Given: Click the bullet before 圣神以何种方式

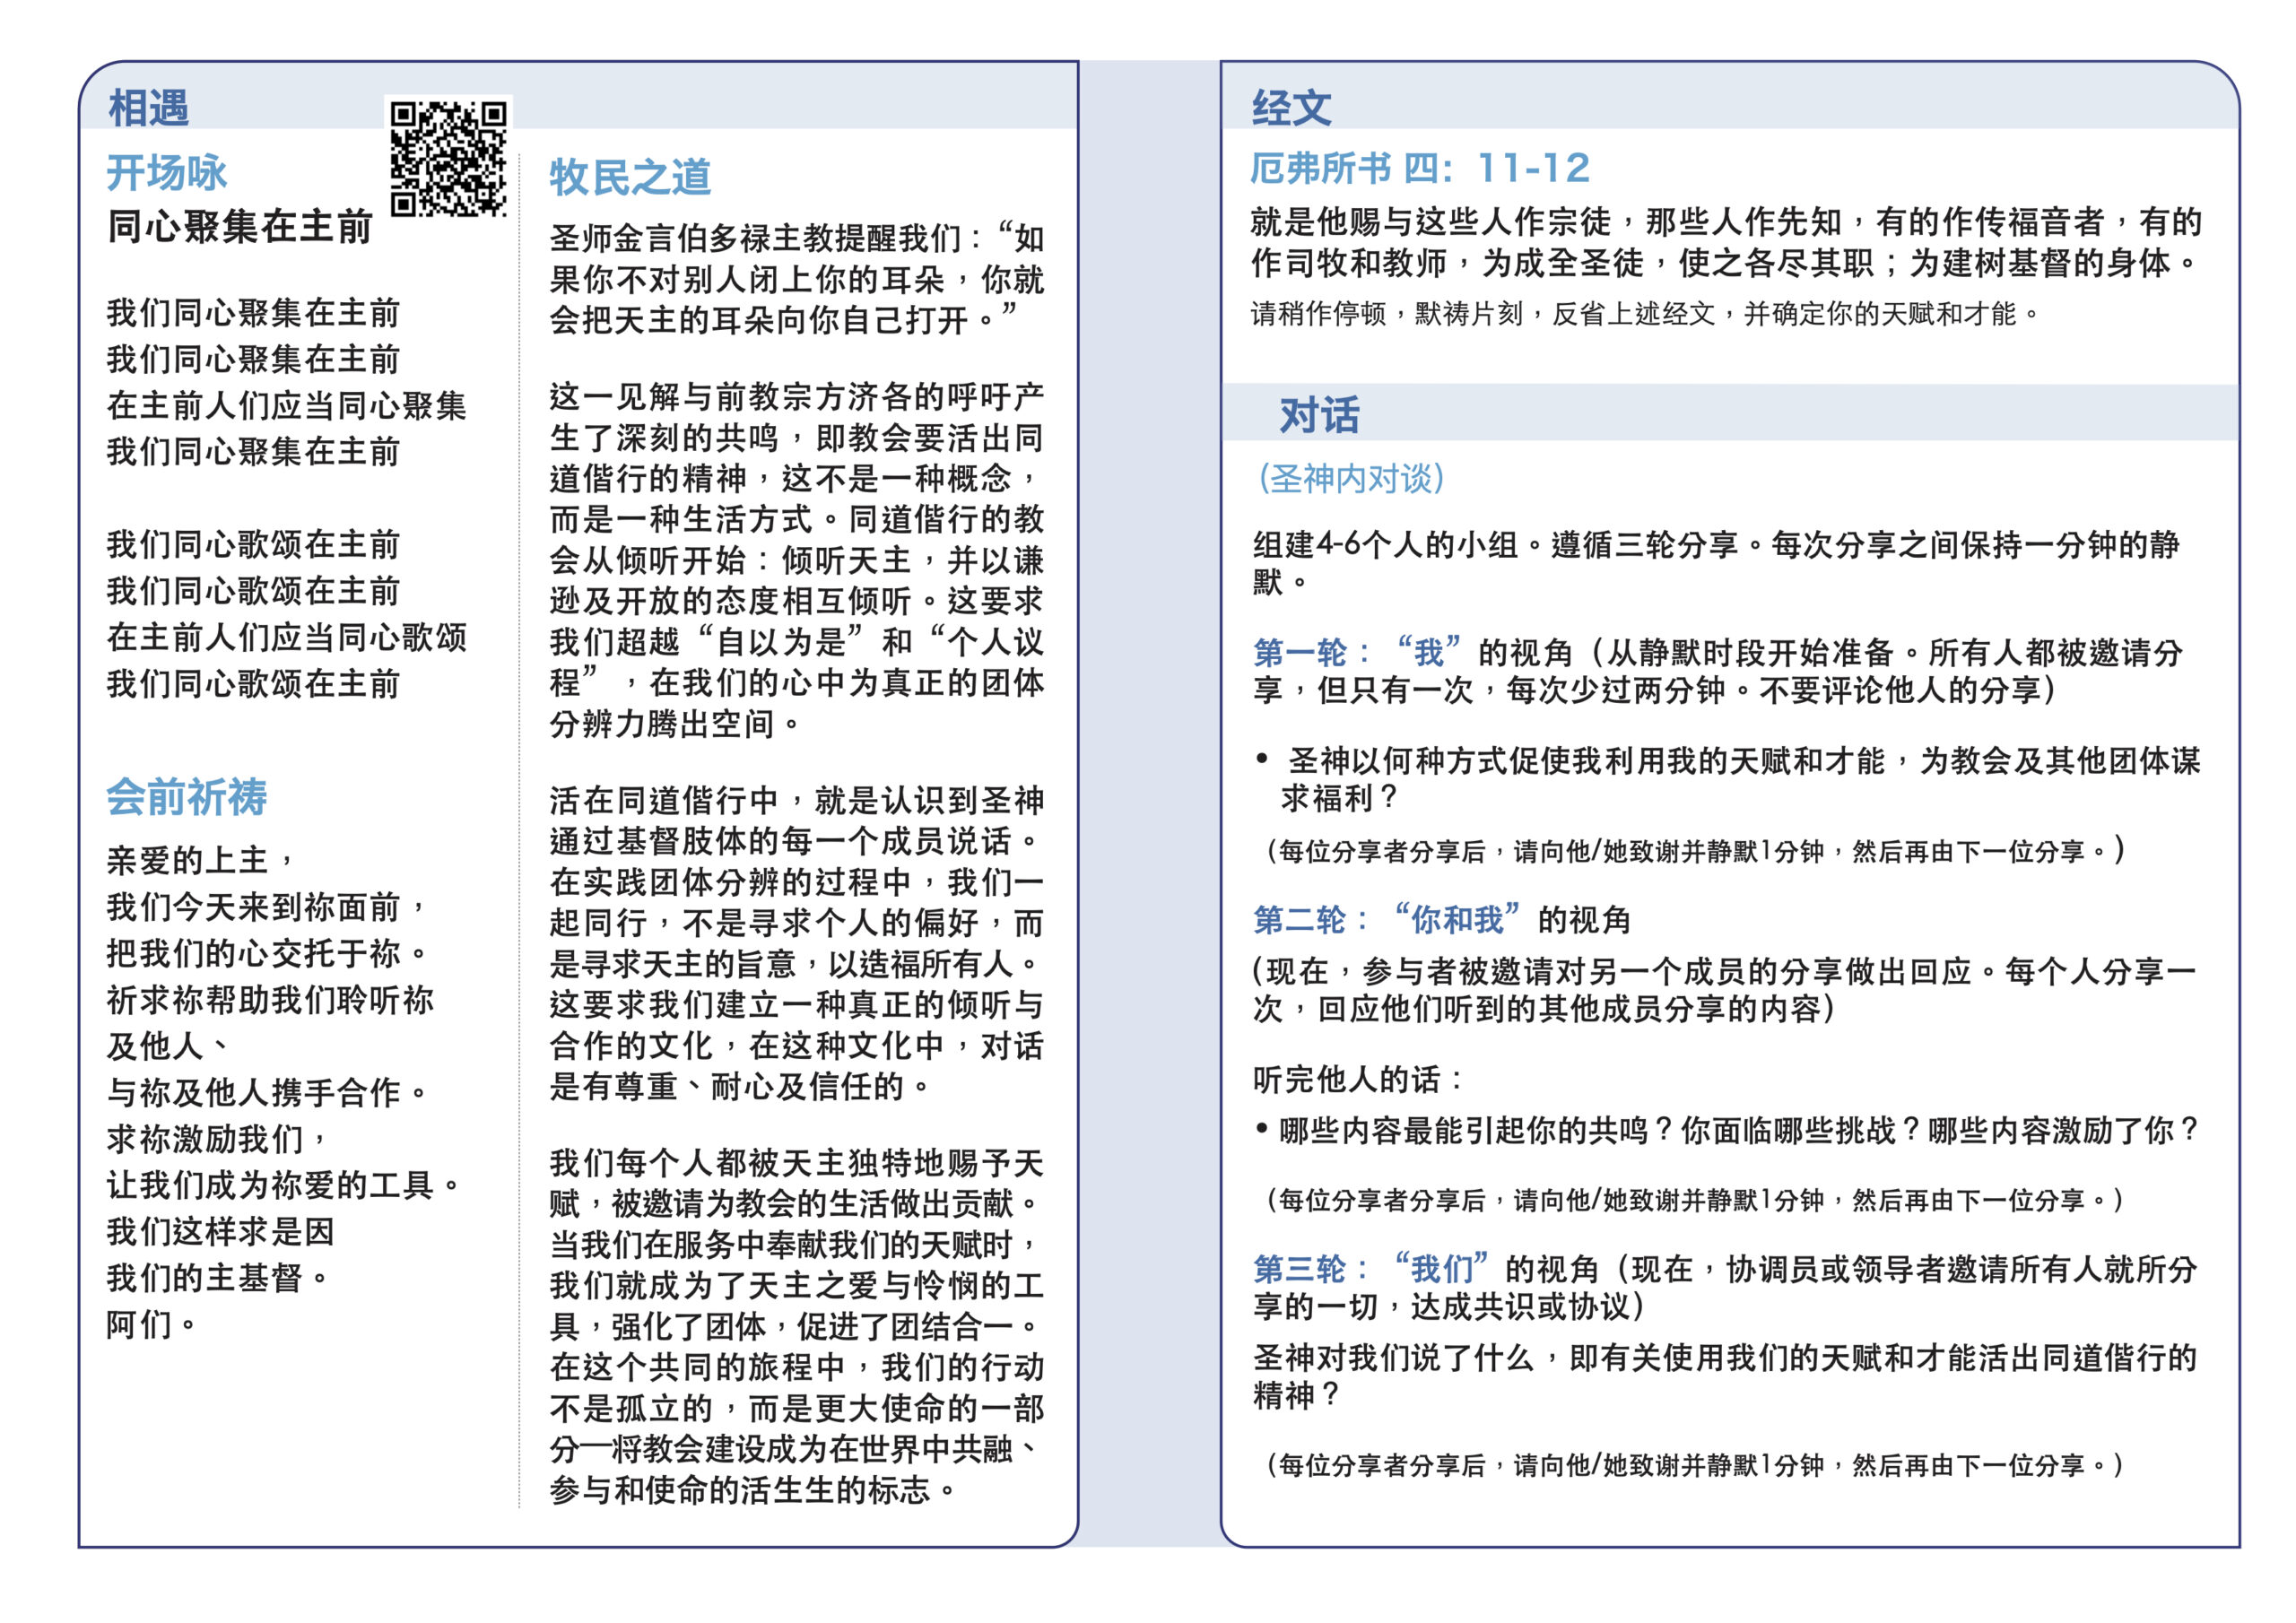Looking at the screenshot, I should (1262, 760).
